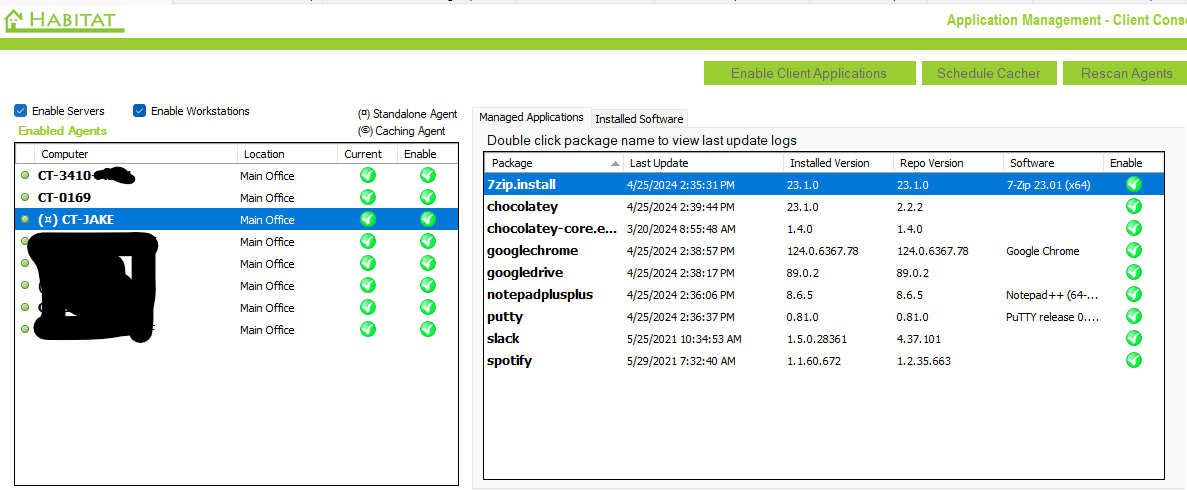Screen dimensions: 1187x490
Task: Select the CT-0169 computer row
Action: (236, 198)
